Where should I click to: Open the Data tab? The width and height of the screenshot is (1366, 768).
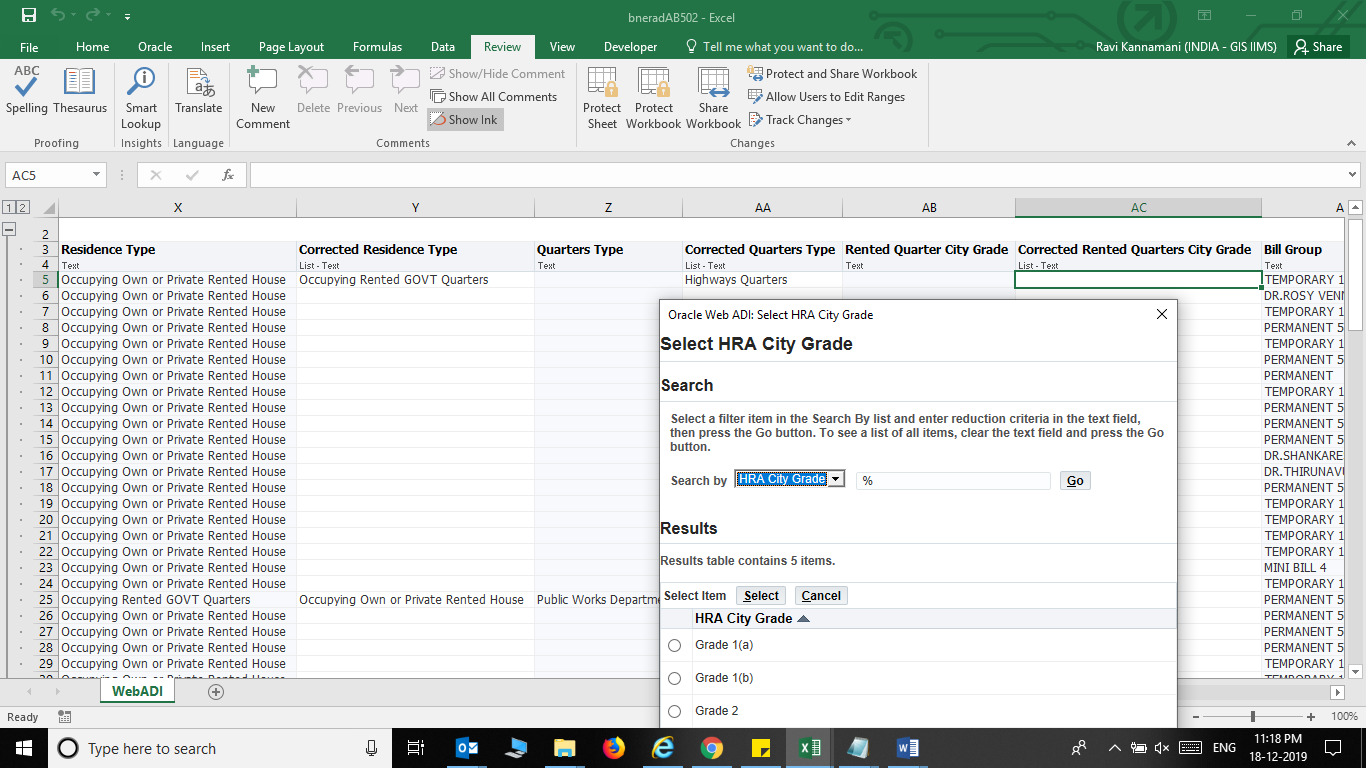pyautogui.click(x=443, y=47)
